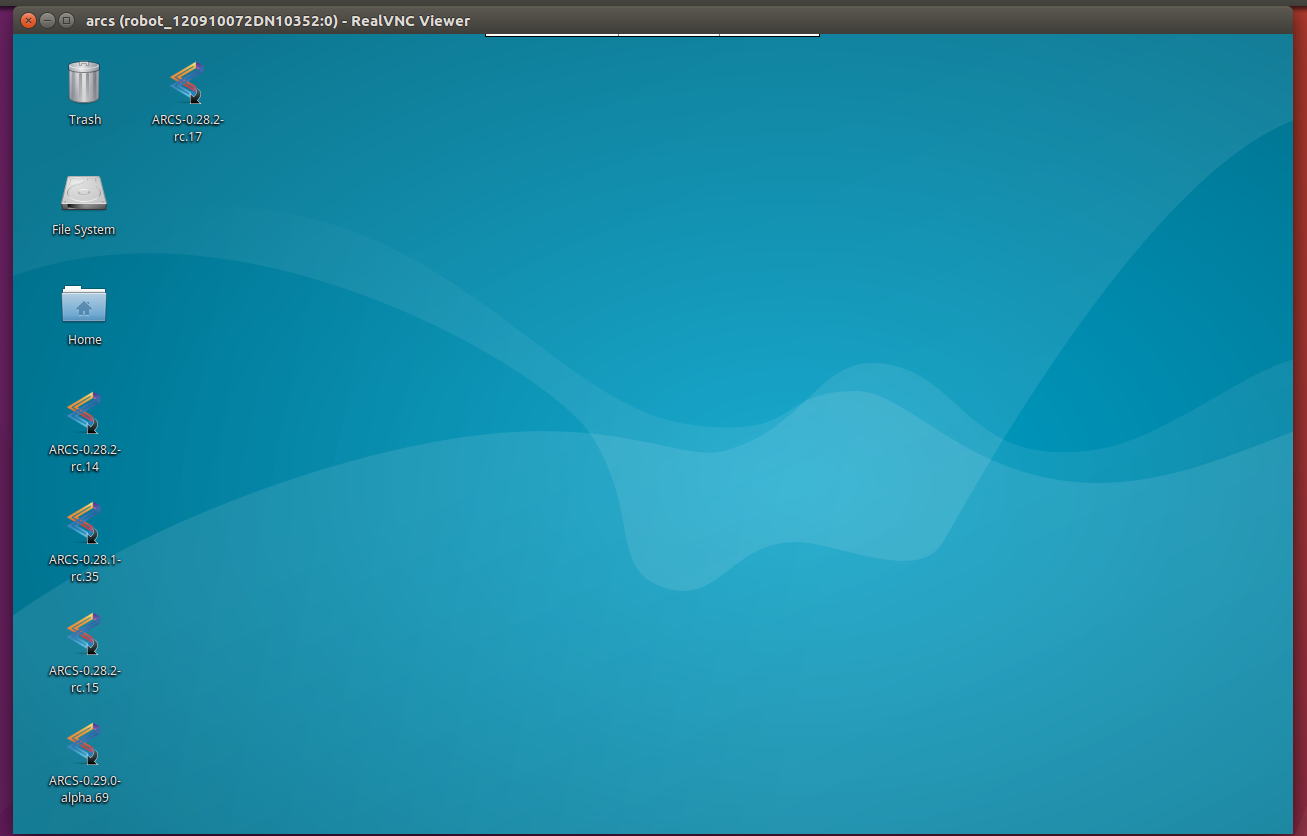
Task: Click the RealVNC Viewer title bar text
Action: [x=278, y=21]
